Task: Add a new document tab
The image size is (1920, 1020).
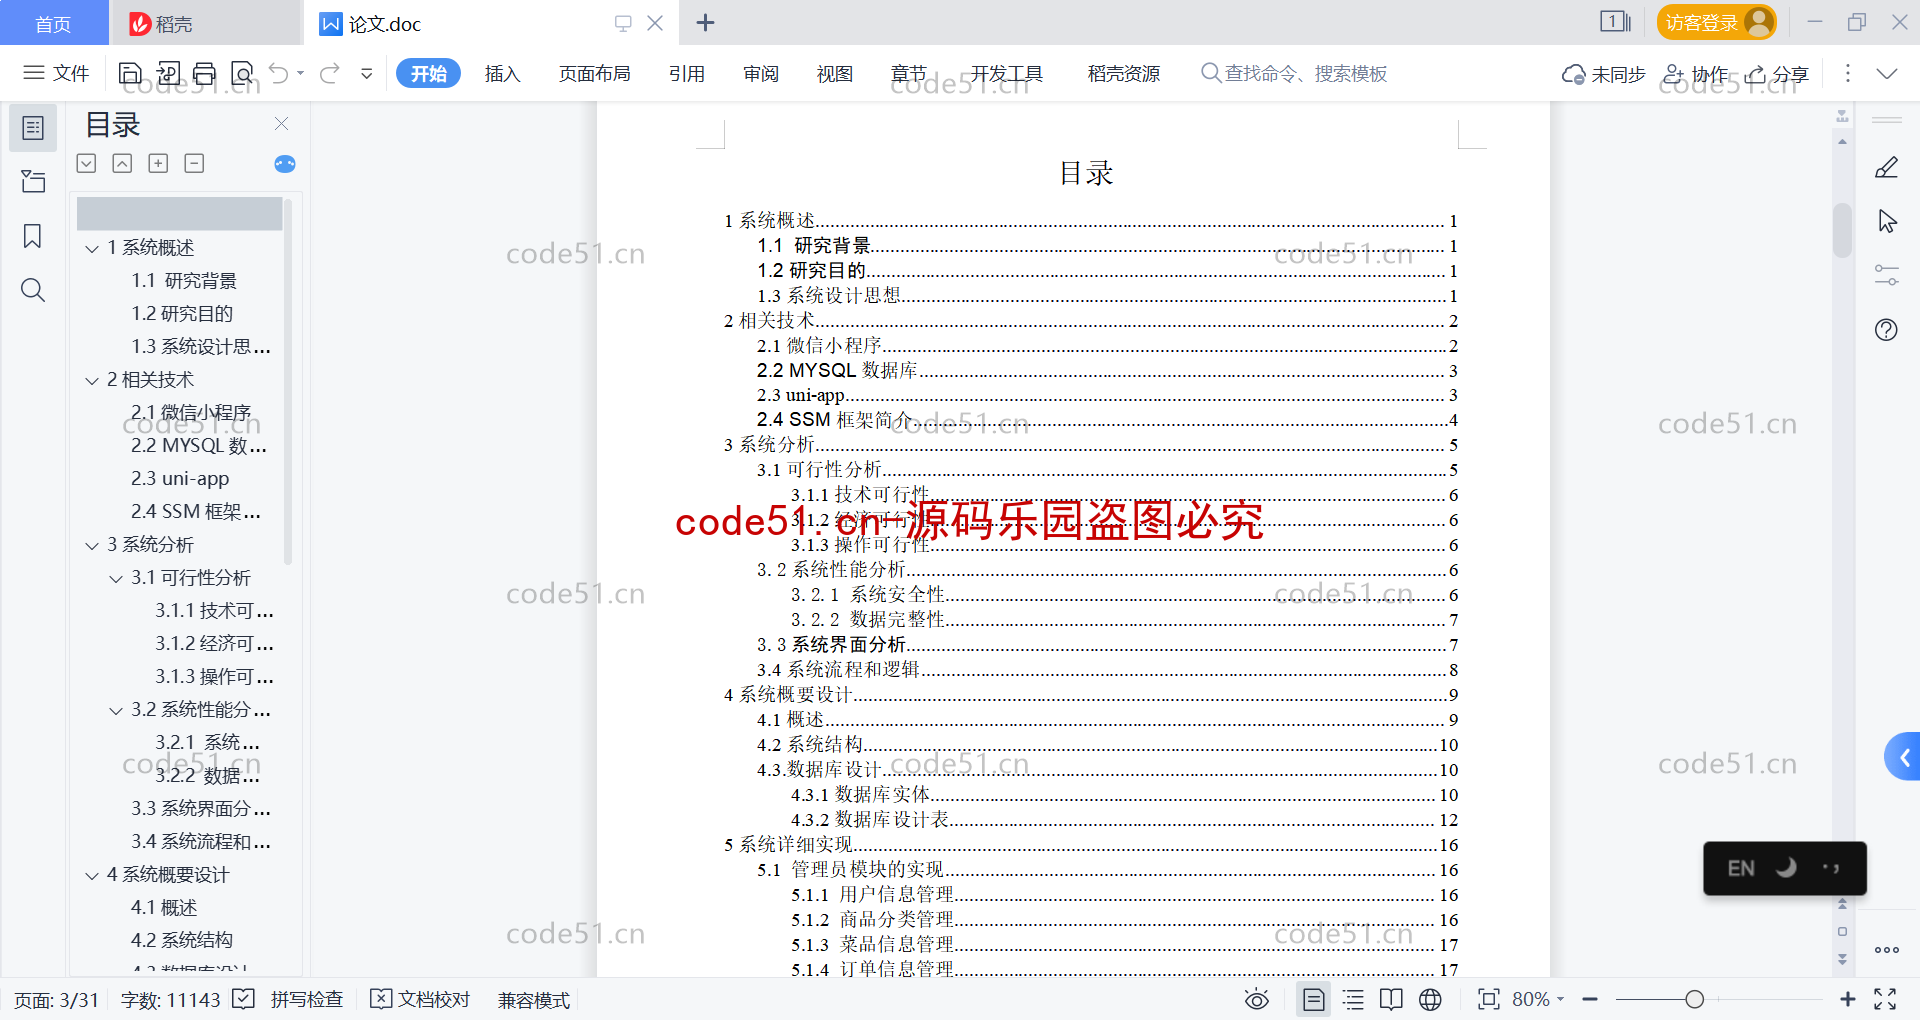Action: [705, 22]
